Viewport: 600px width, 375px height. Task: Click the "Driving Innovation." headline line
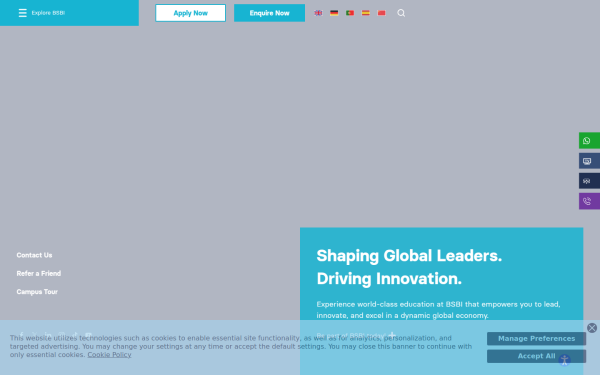click(x=389, y=279)
